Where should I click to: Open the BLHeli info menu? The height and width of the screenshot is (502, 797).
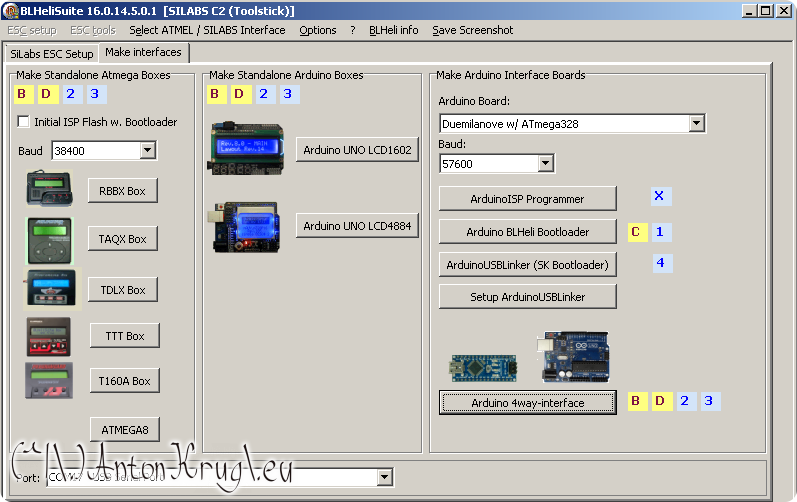click(393, 30)
